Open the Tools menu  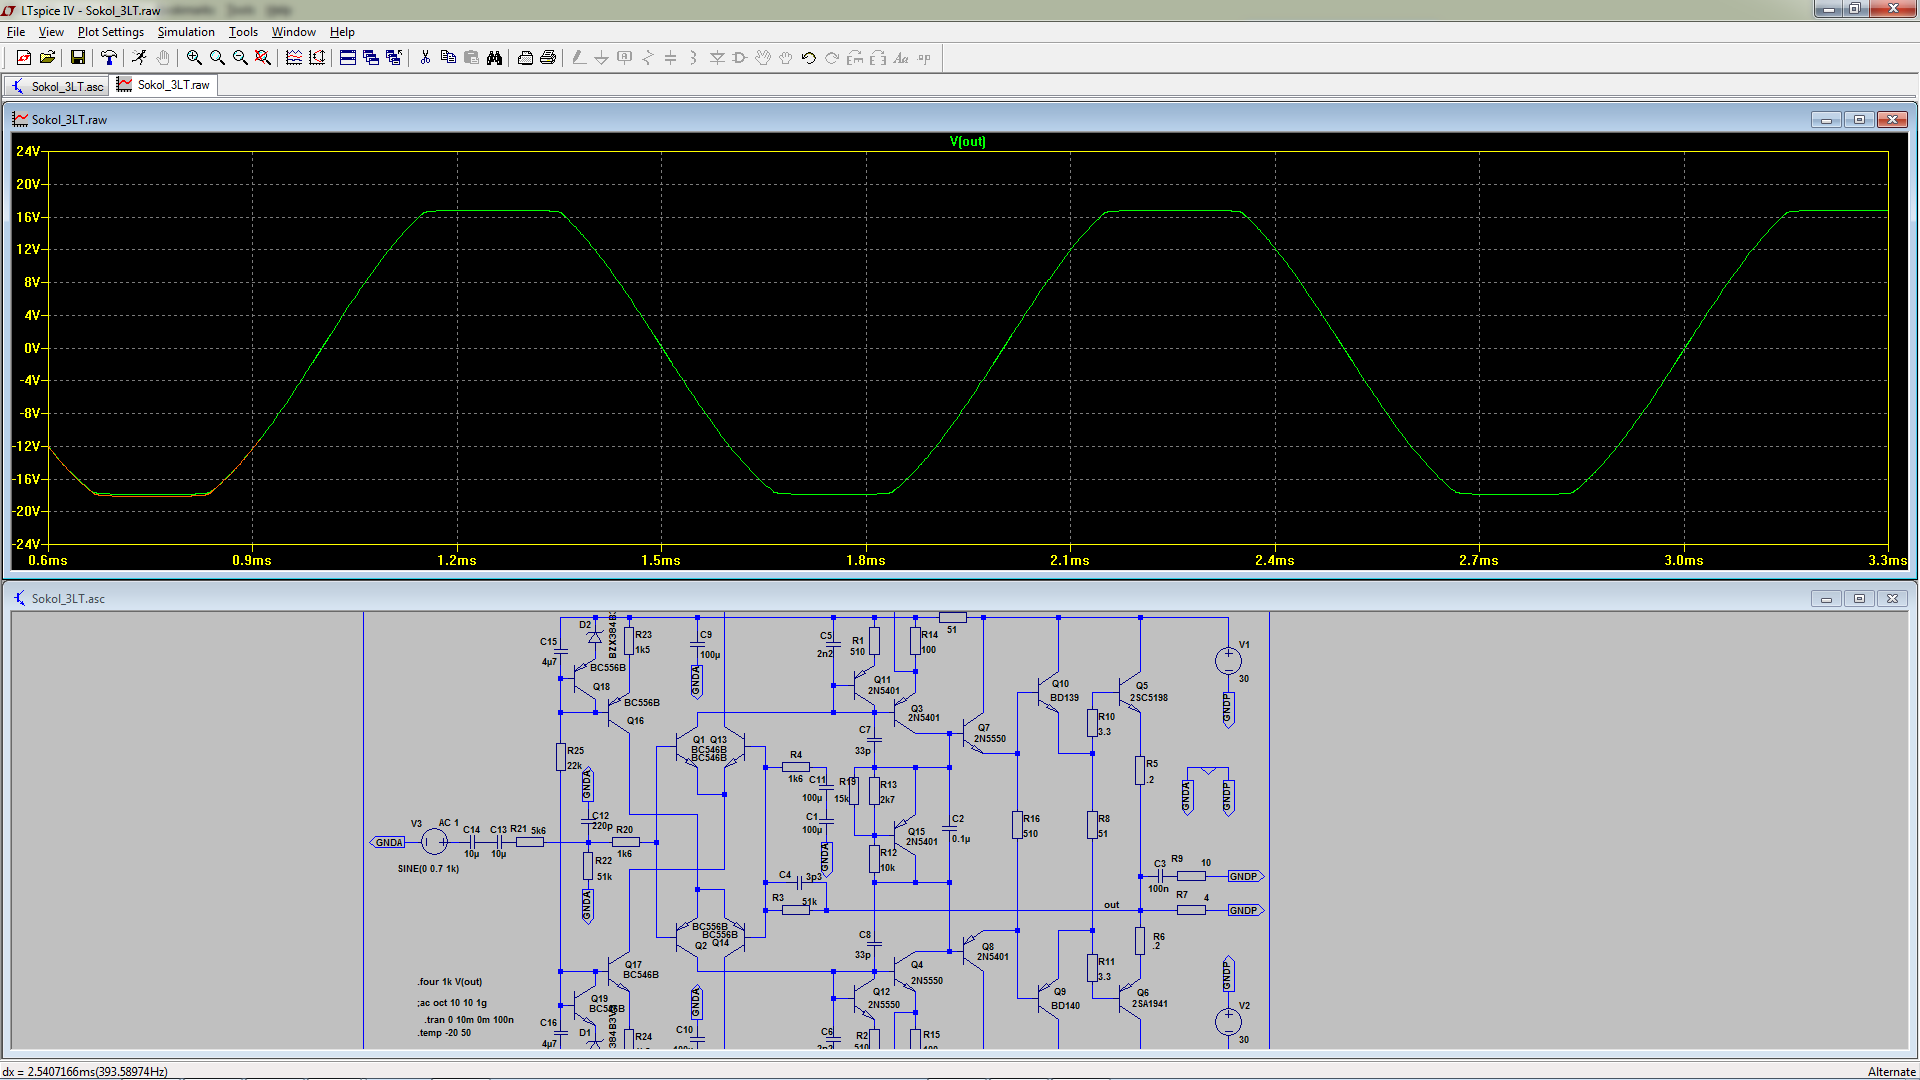[x=243, y=32]
